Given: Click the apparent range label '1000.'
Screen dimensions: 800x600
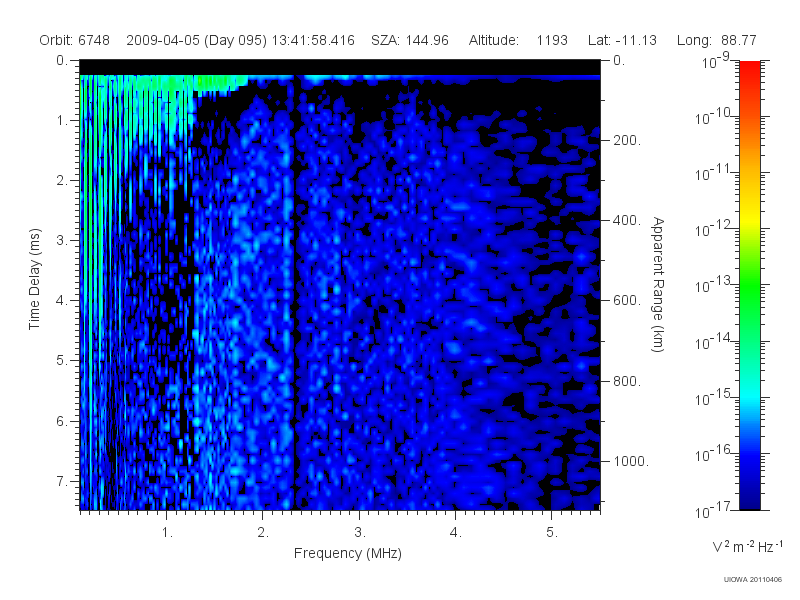Looking at the screenshot, I should coord(631,461).
